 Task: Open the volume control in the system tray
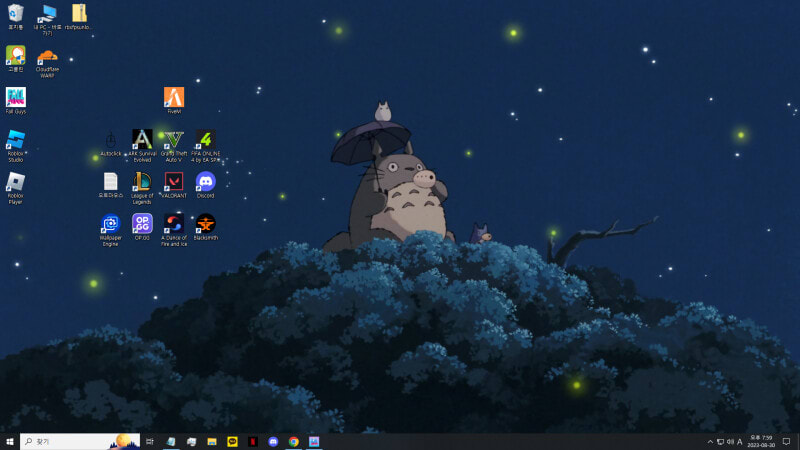pos(730,442)
